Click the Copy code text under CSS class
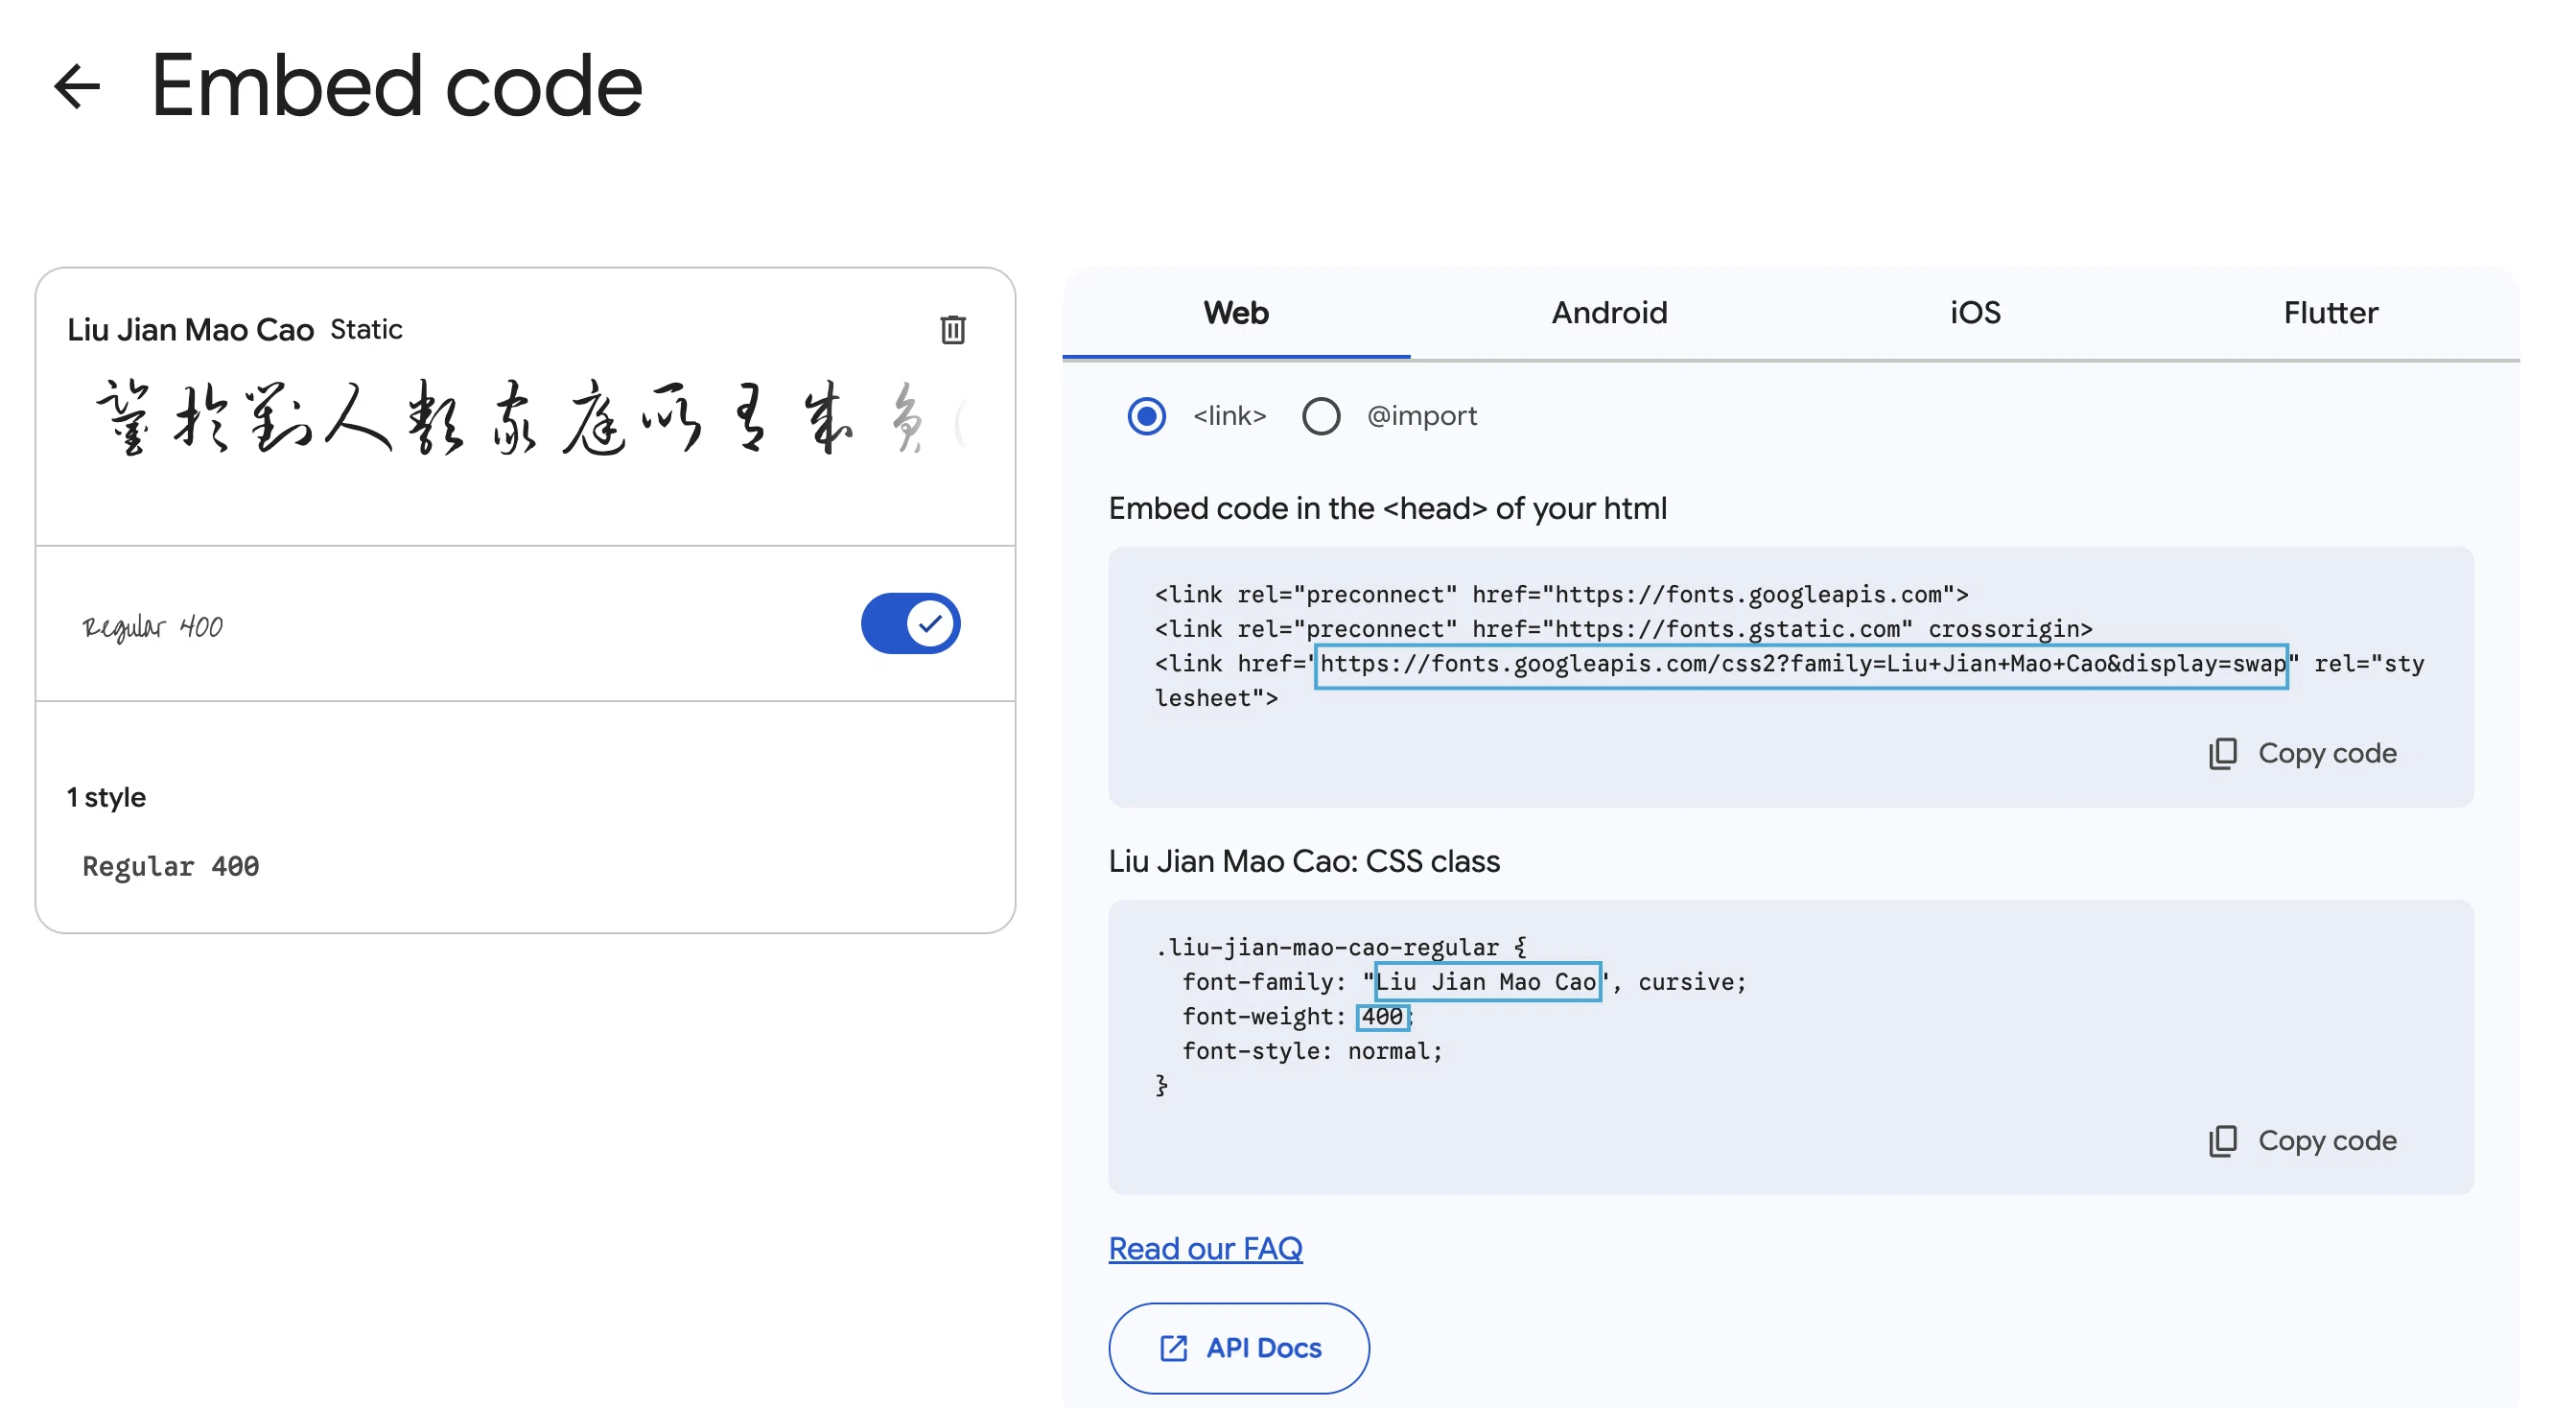Screen dimensions: 2576x1408 click(x=2327, y=1141)
